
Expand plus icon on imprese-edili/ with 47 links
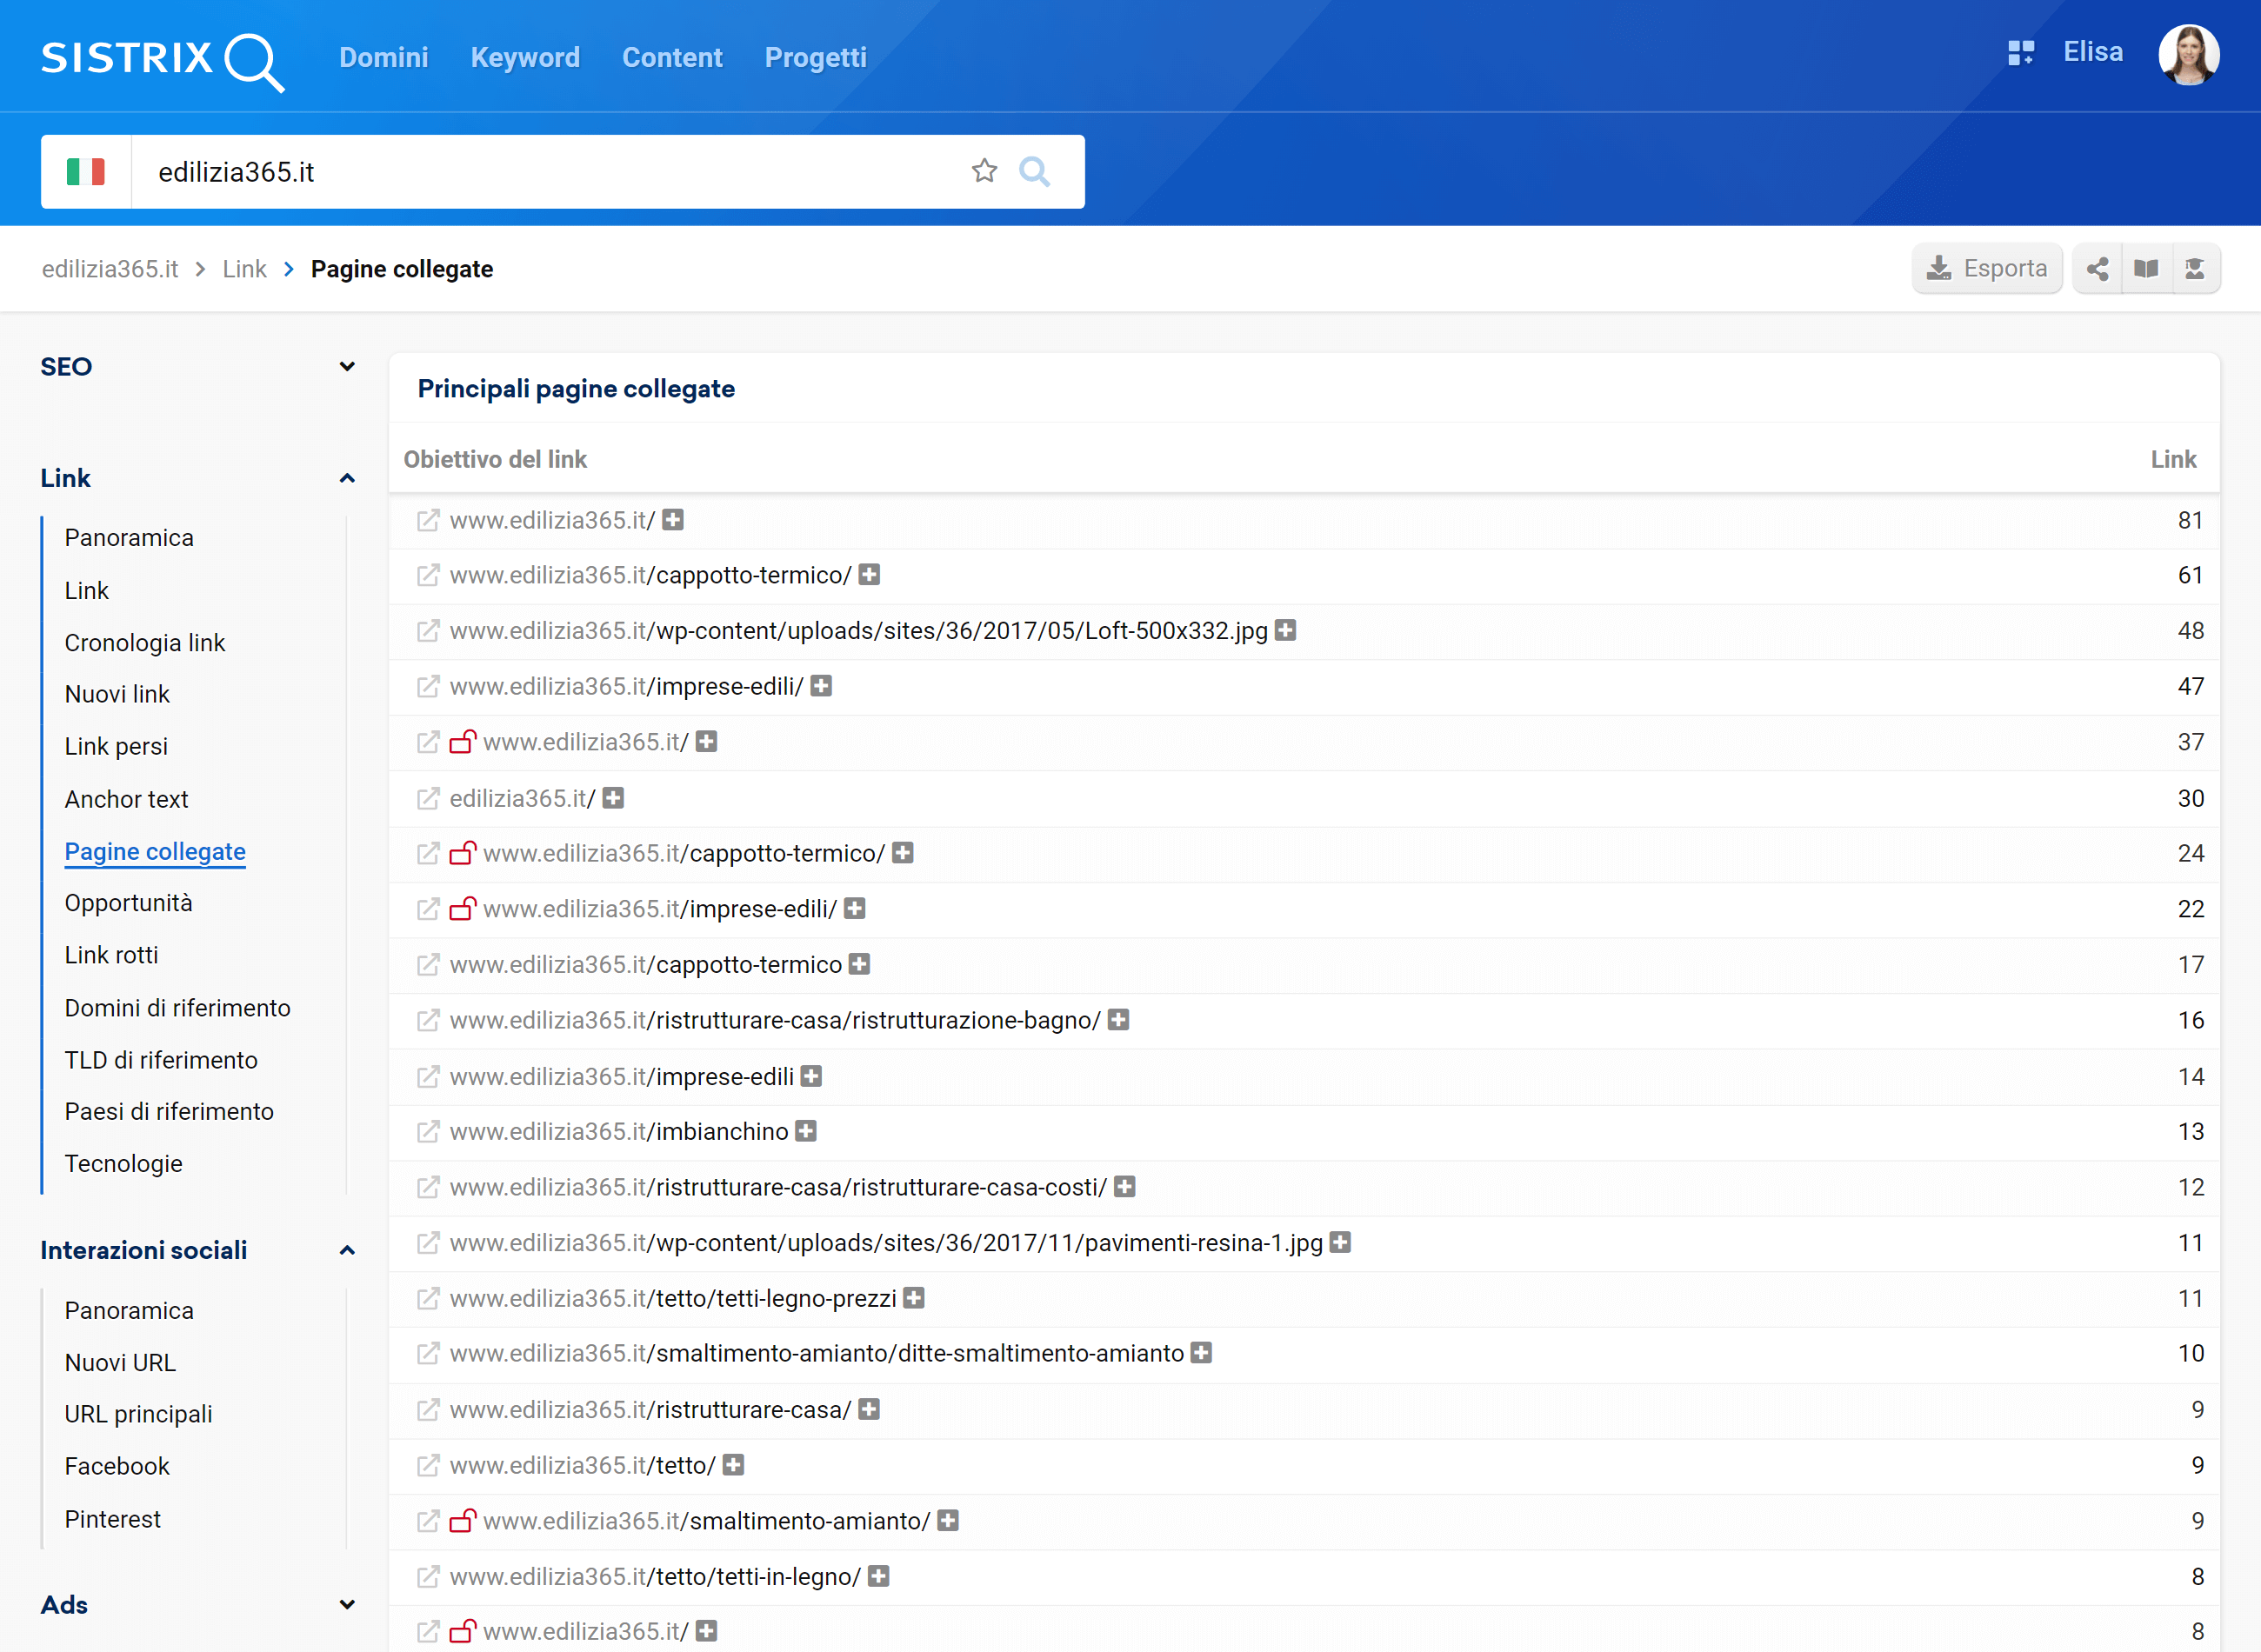821,686
